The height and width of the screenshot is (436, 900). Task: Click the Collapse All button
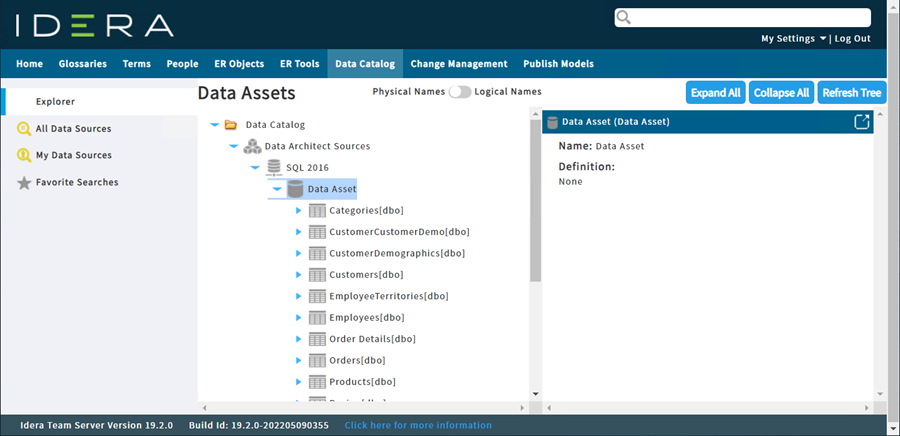point(781,92)
